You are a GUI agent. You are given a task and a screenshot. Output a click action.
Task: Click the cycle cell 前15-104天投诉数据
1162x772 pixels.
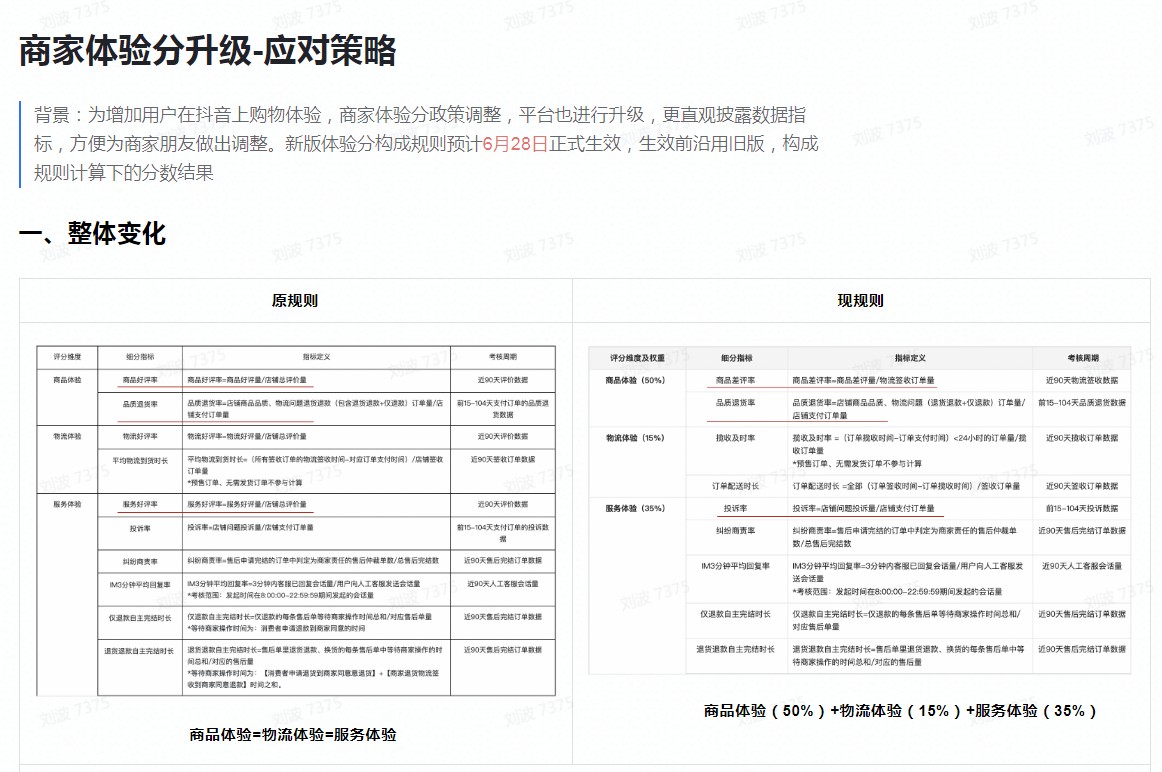[1082, 509]
